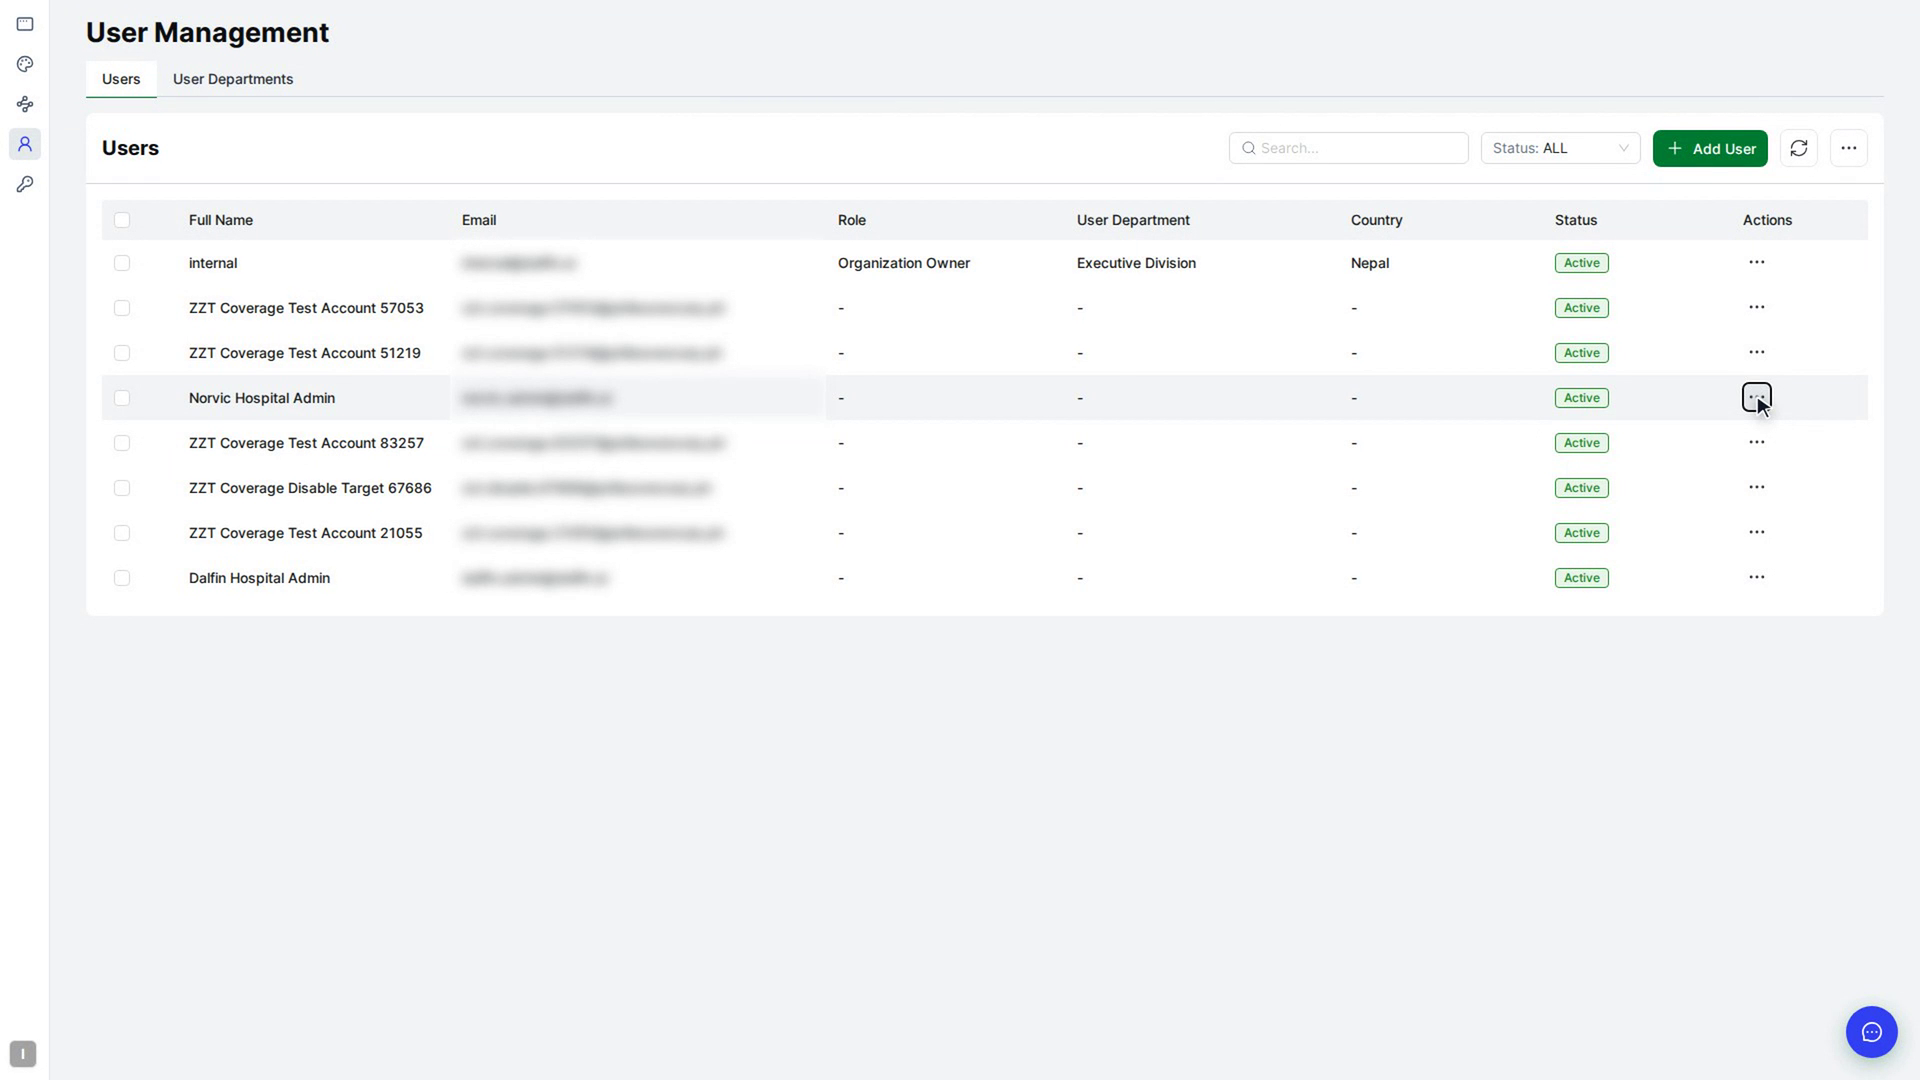This screenshot has height=1080, width=1920.
Task: Switch to the User Departments tab
Action: click(233, 79)
